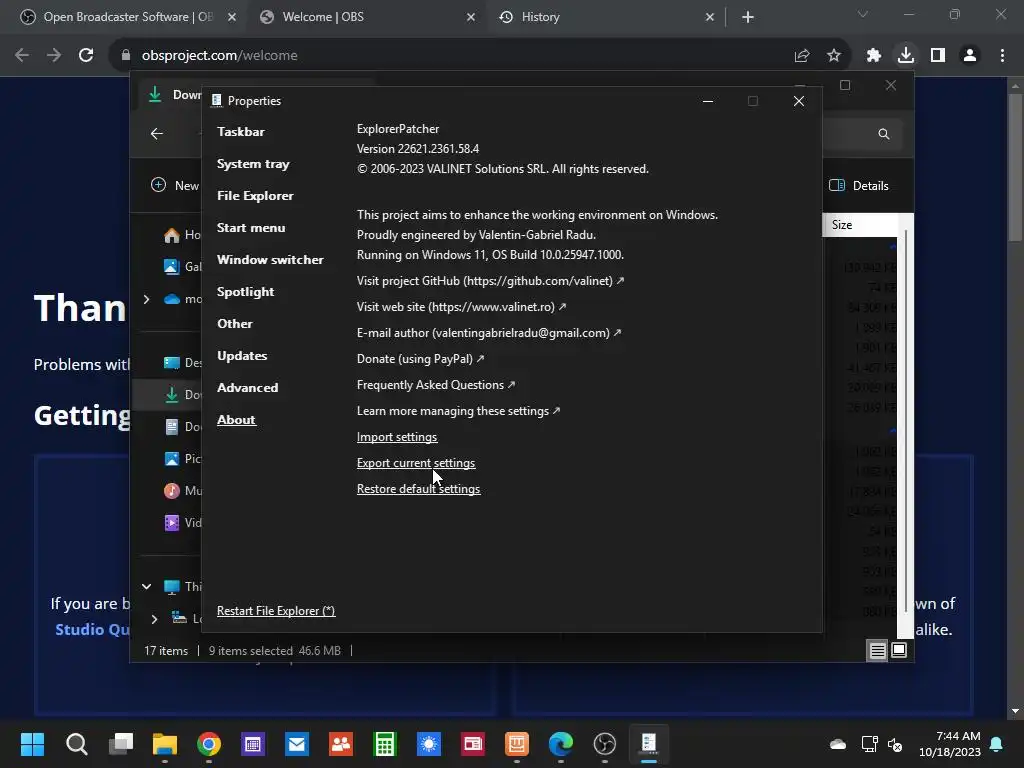Open Chrome from taskbar
Image resolution: width=1024 pixels, height=768 pixels.
click(209, 744)
